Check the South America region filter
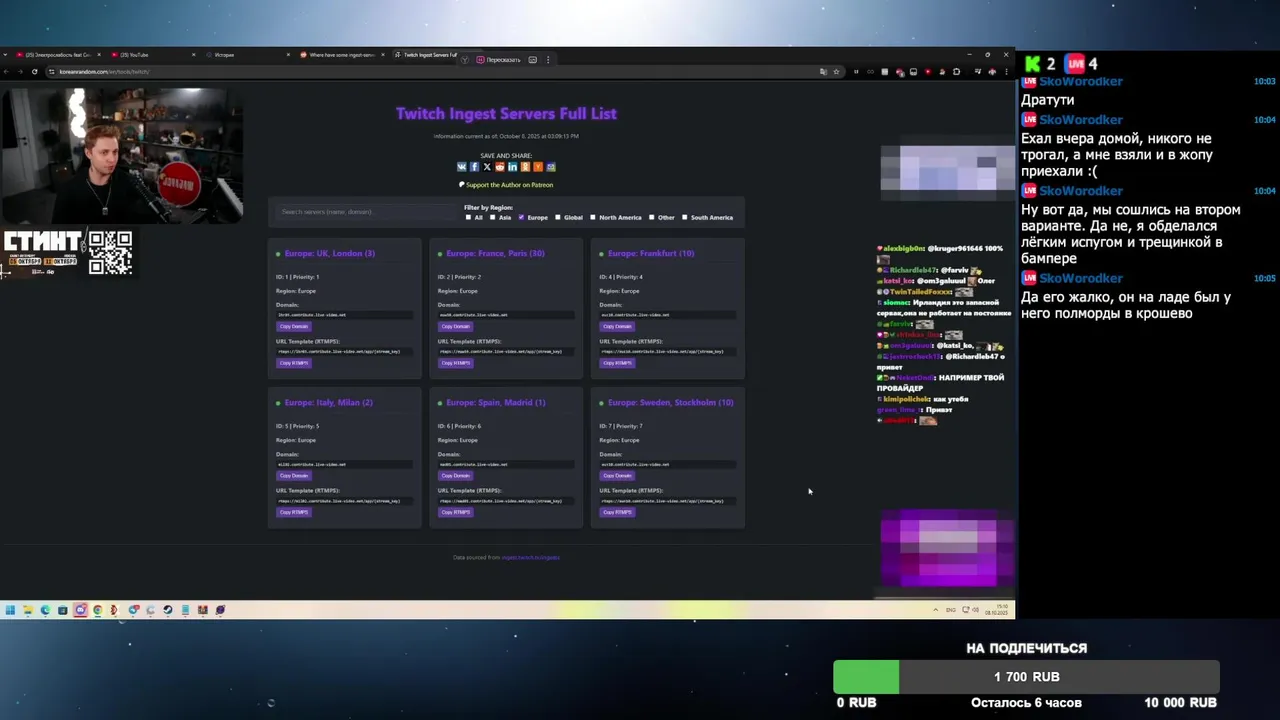The image size is (1280, 720). click(x=685, y=217)
